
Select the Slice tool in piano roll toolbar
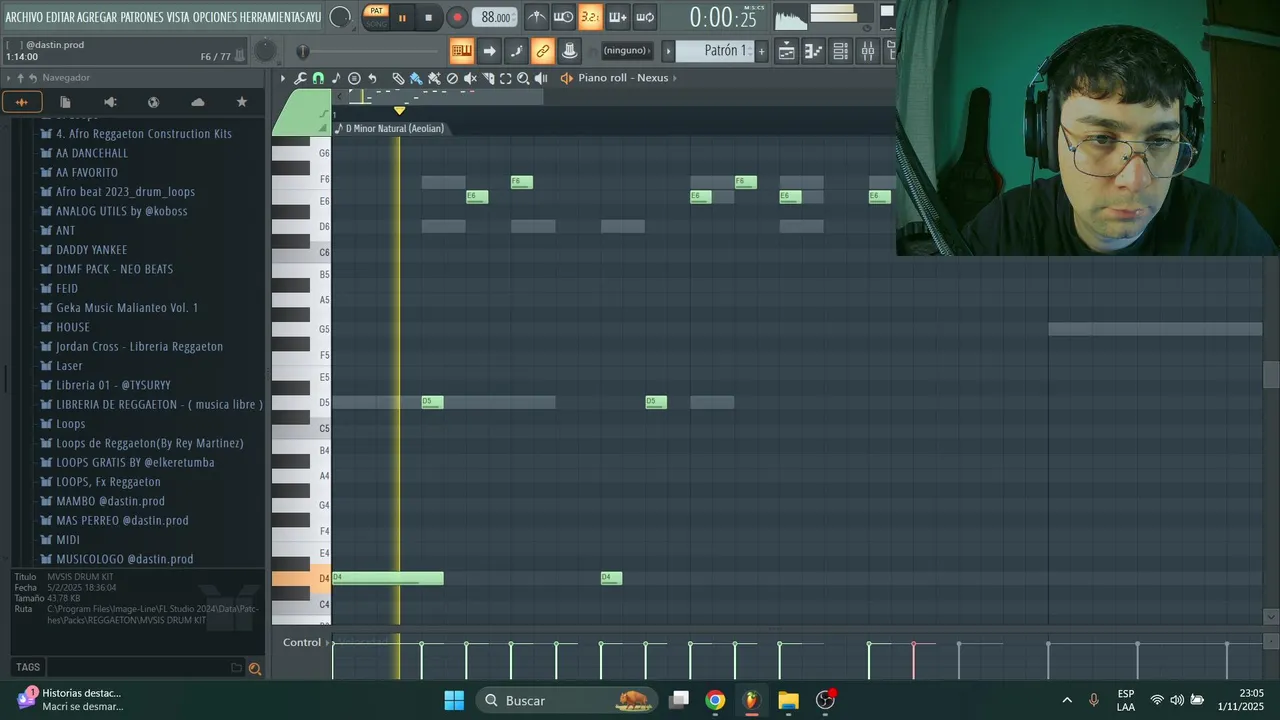tap(488, 78)
